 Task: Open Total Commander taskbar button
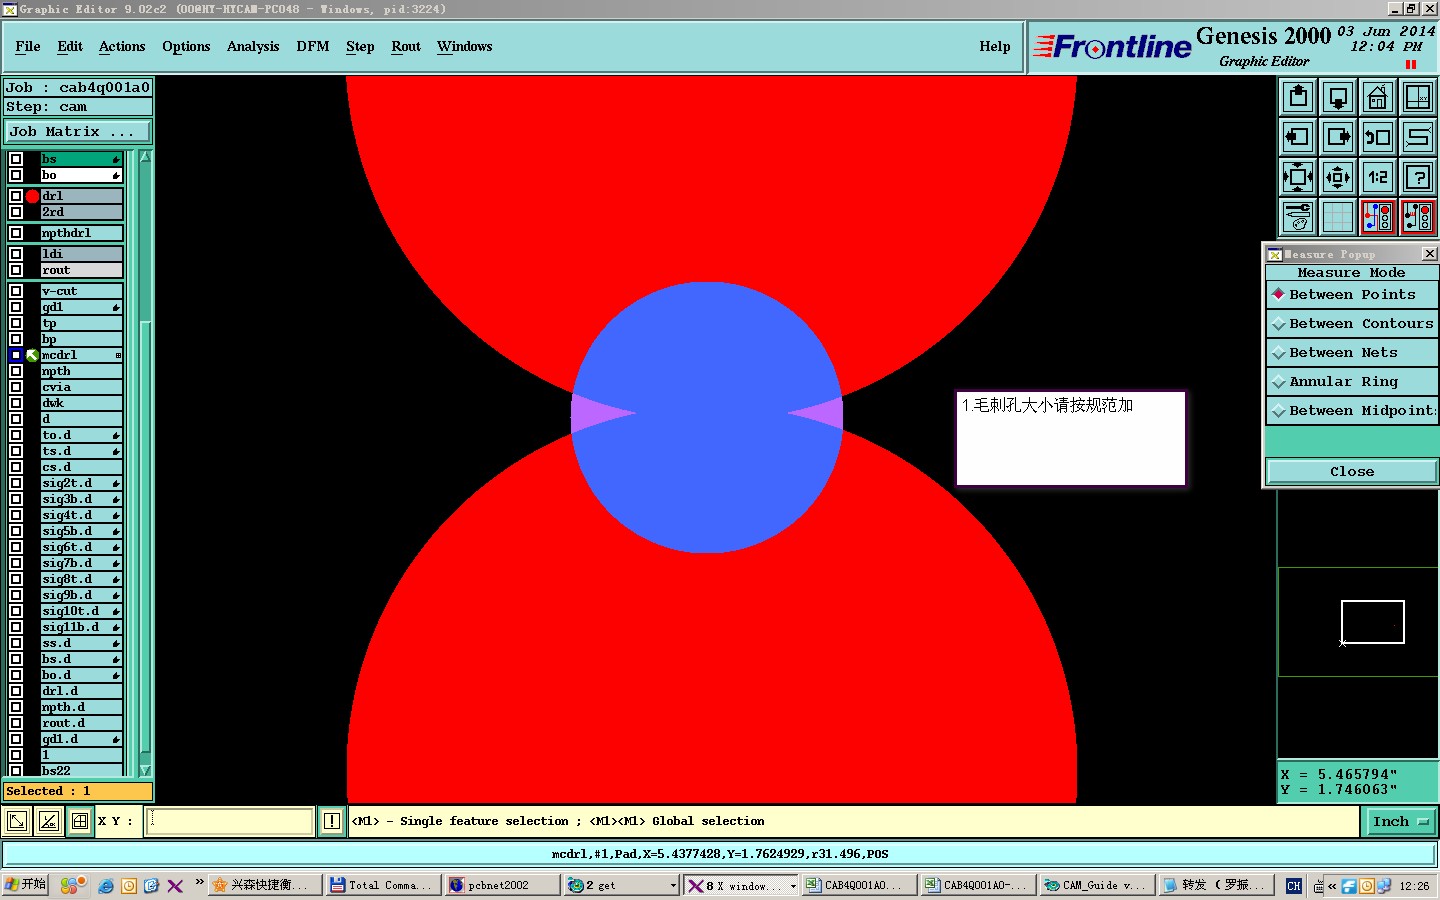pyautogui.click(x=383, y=886)
